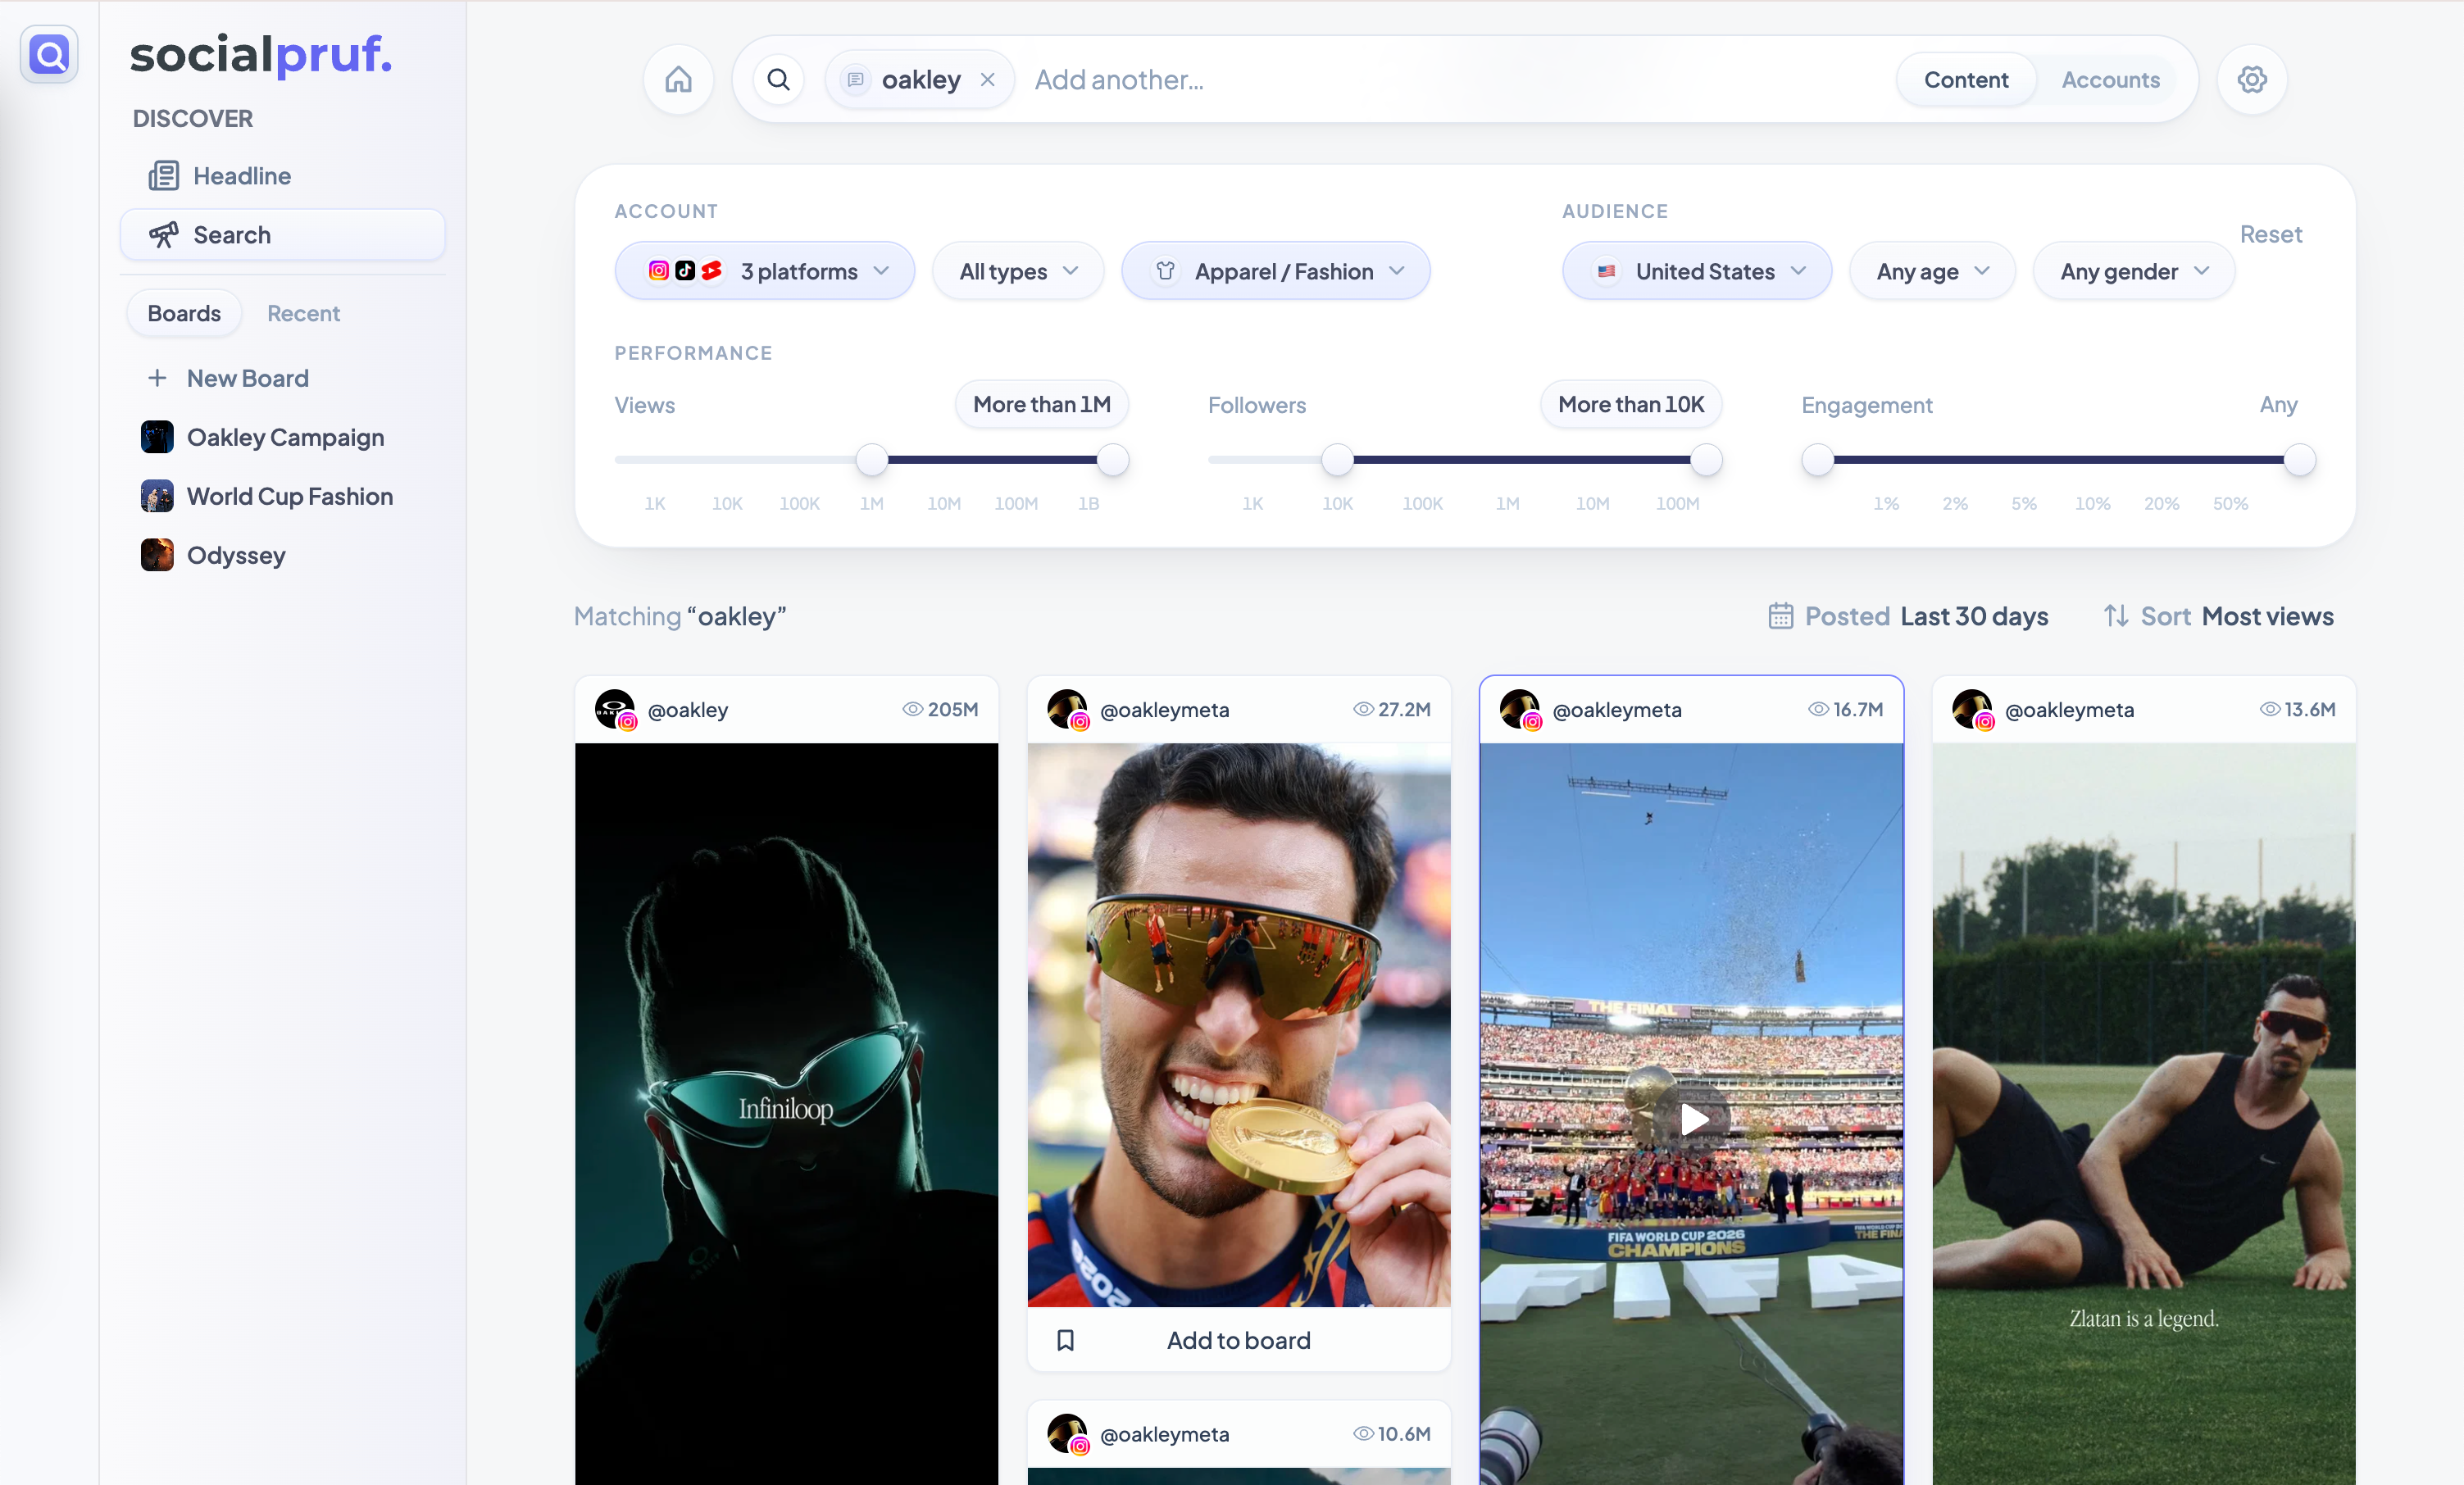Play the FIFA World Cup champions video

coord(1693,1120)
